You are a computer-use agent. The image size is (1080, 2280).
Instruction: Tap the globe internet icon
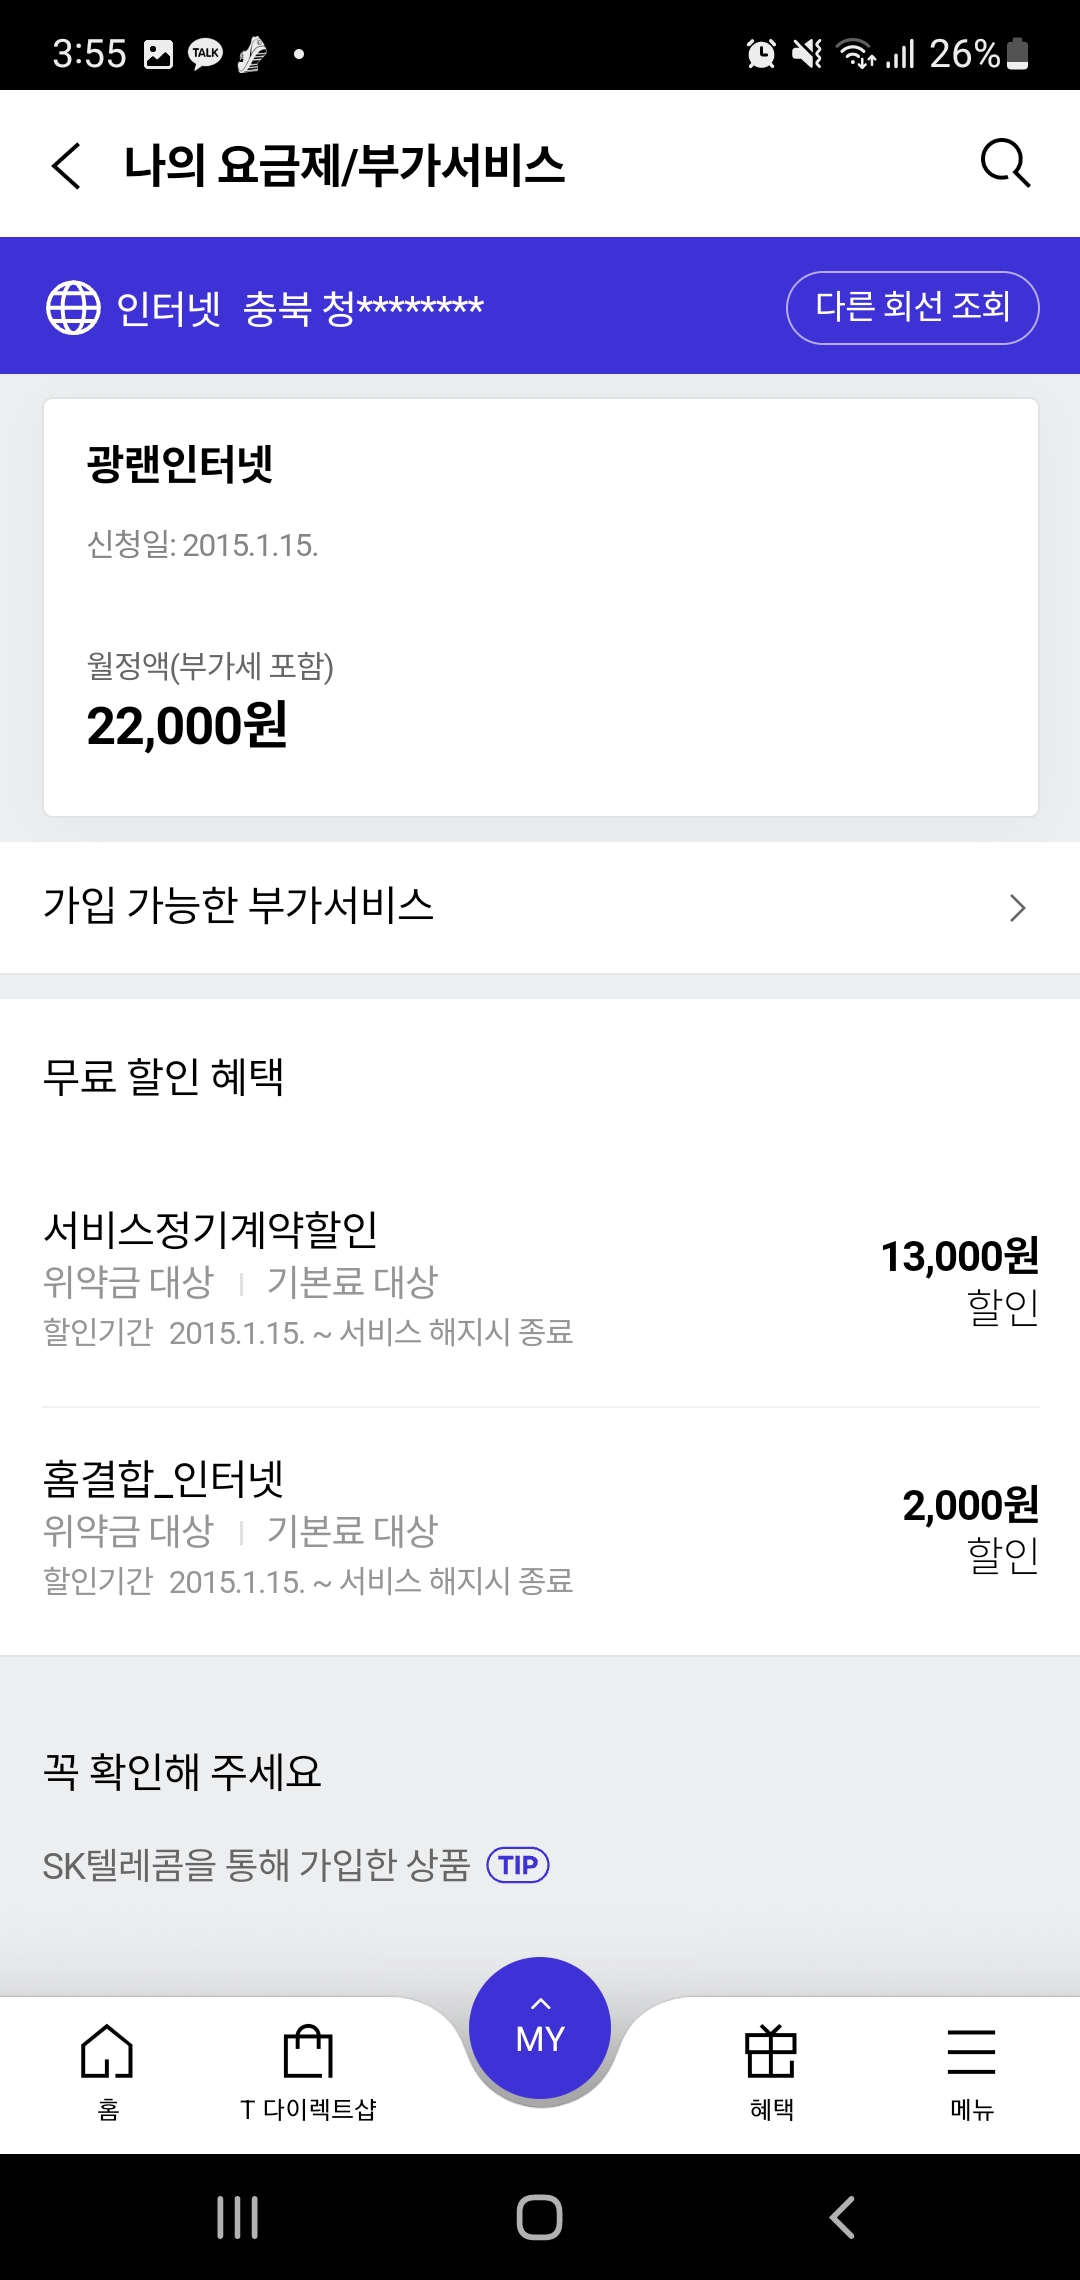point(73,307)
